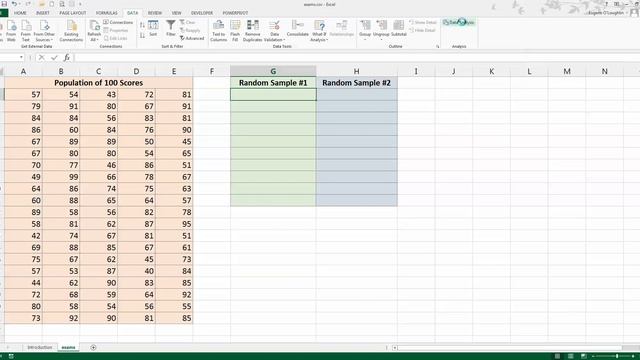Open the Refresh All dropdown
This screenshot has height=360, width=640.
point(94,31)
